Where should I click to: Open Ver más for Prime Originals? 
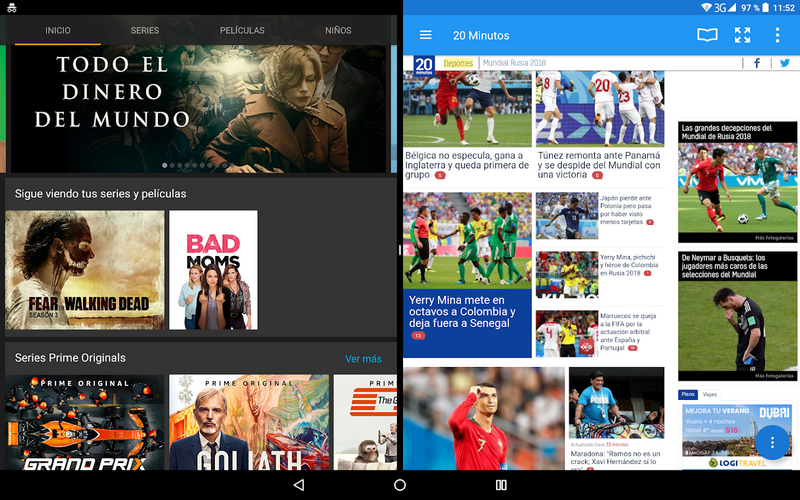363,359
